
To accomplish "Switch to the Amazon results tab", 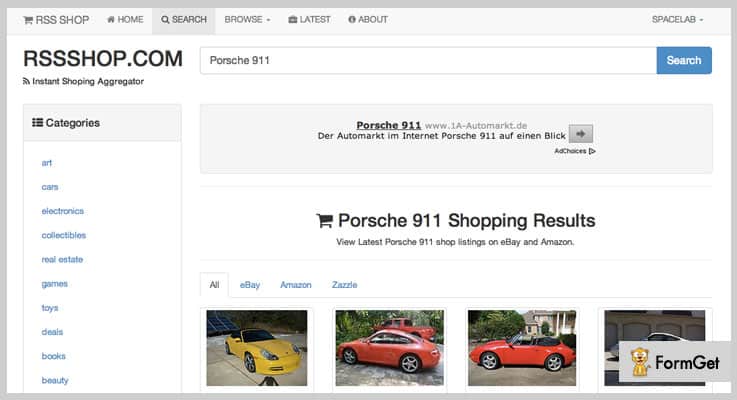I will 296,285.
